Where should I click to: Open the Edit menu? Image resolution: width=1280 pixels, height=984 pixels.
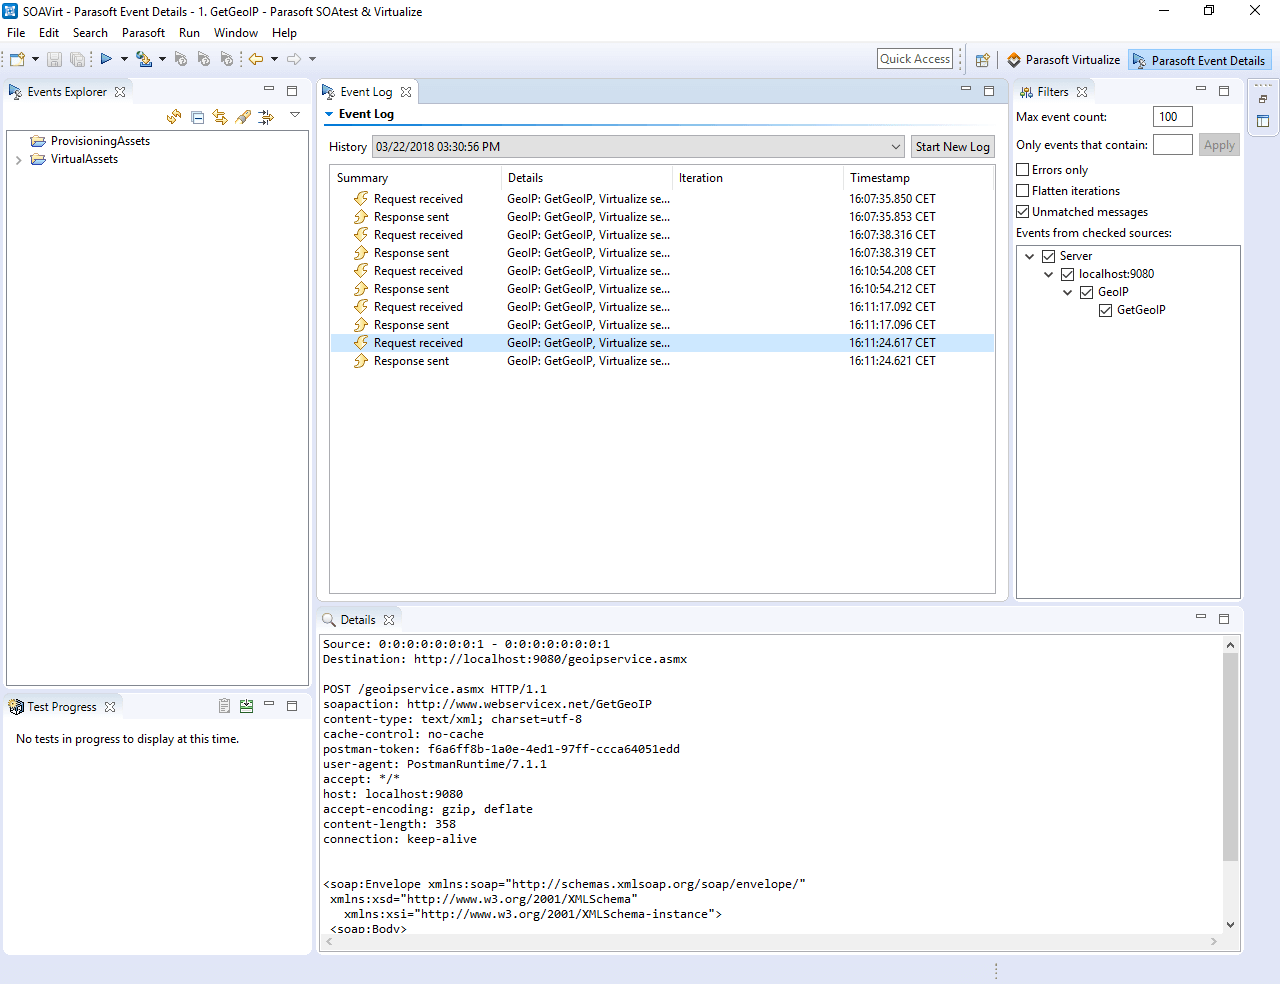(49, 33)
